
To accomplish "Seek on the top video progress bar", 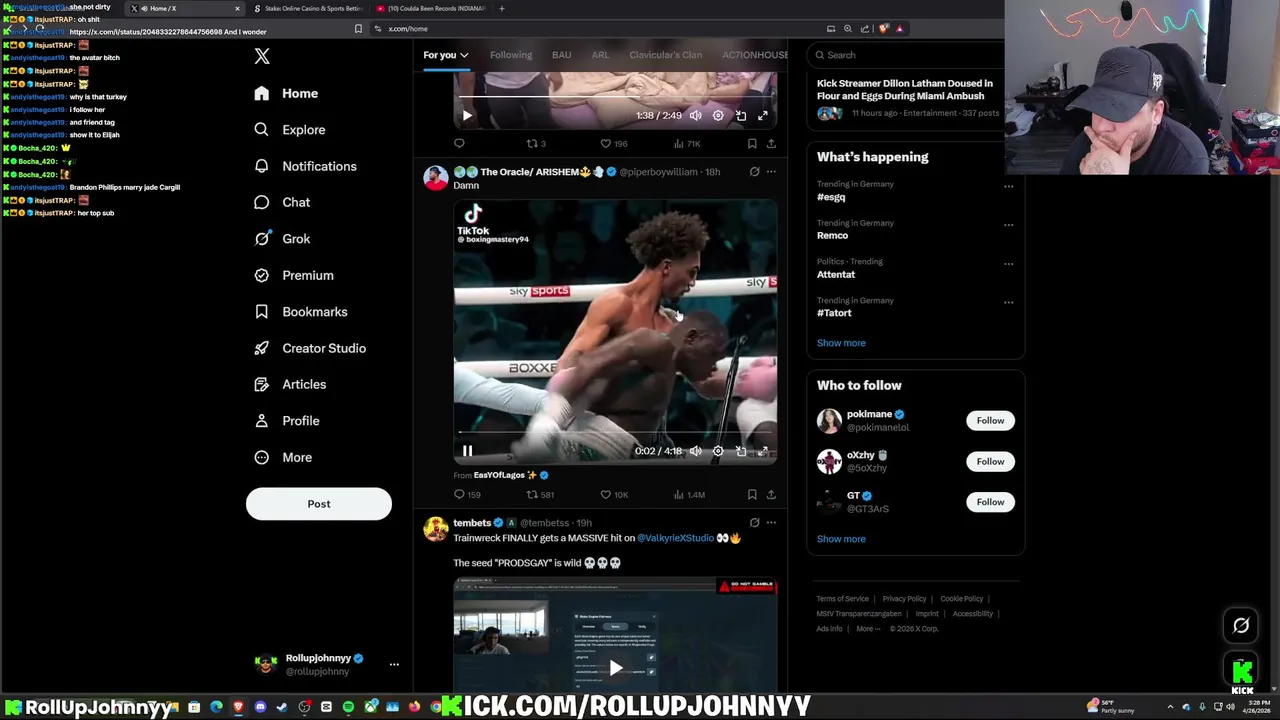I will tap(615, 98).
